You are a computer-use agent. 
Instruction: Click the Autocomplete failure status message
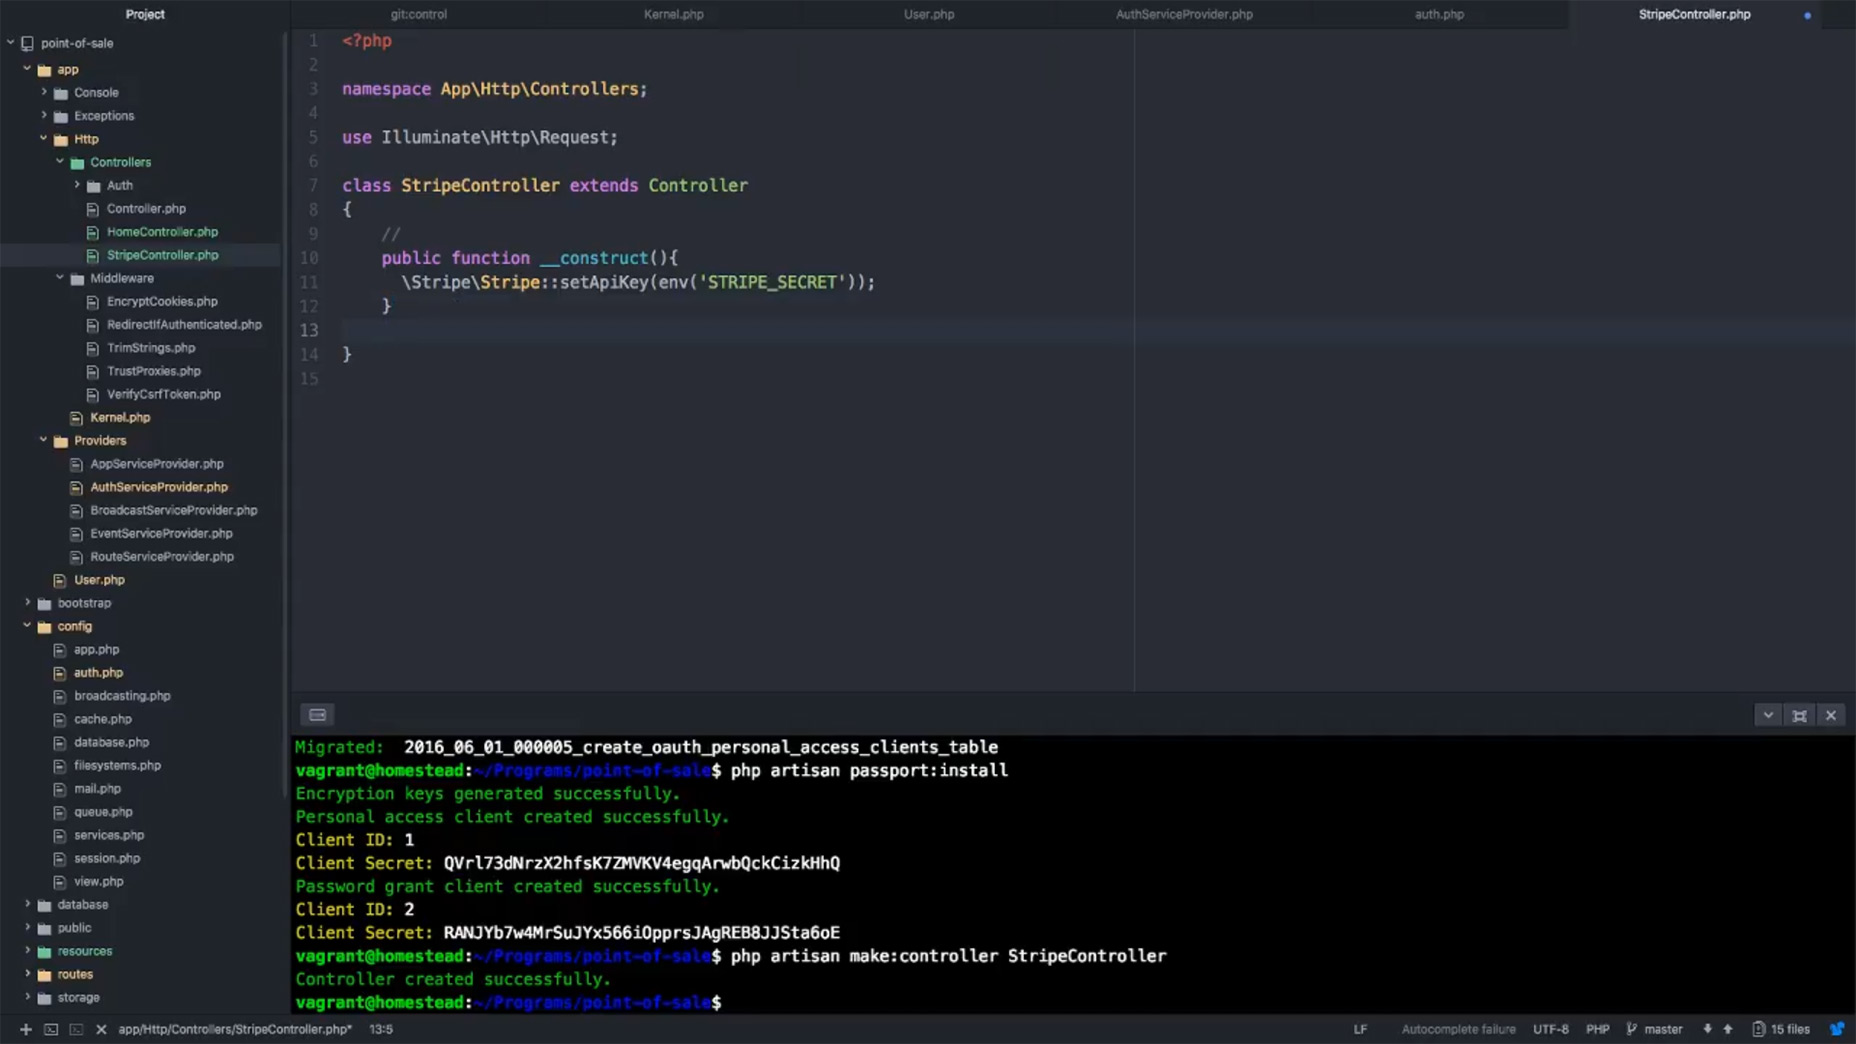[1458, 1029]
